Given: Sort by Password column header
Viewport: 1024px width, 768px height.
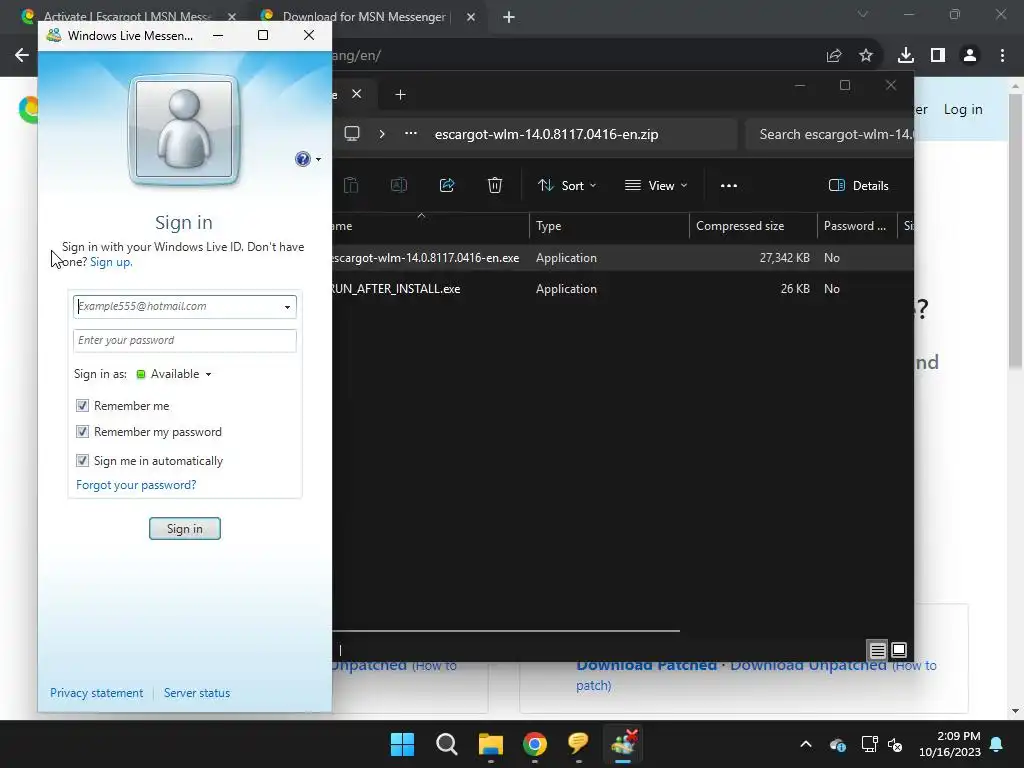Looking at the screenshot, I should 857,226.
